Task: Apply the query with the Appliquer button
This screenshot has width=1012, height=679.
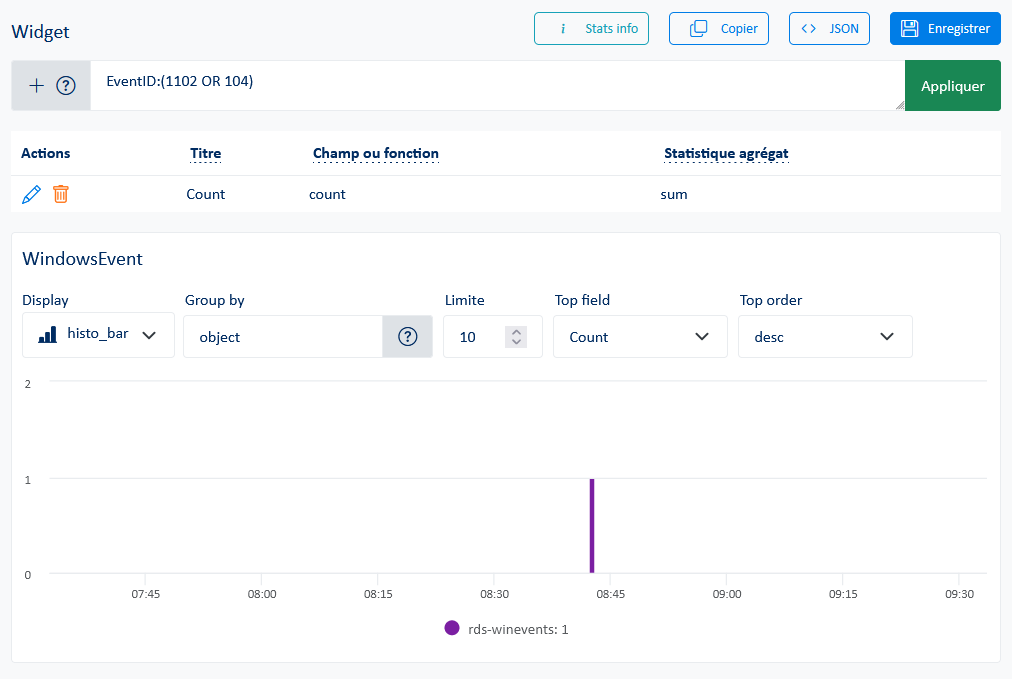Action: tap(951, 85)
